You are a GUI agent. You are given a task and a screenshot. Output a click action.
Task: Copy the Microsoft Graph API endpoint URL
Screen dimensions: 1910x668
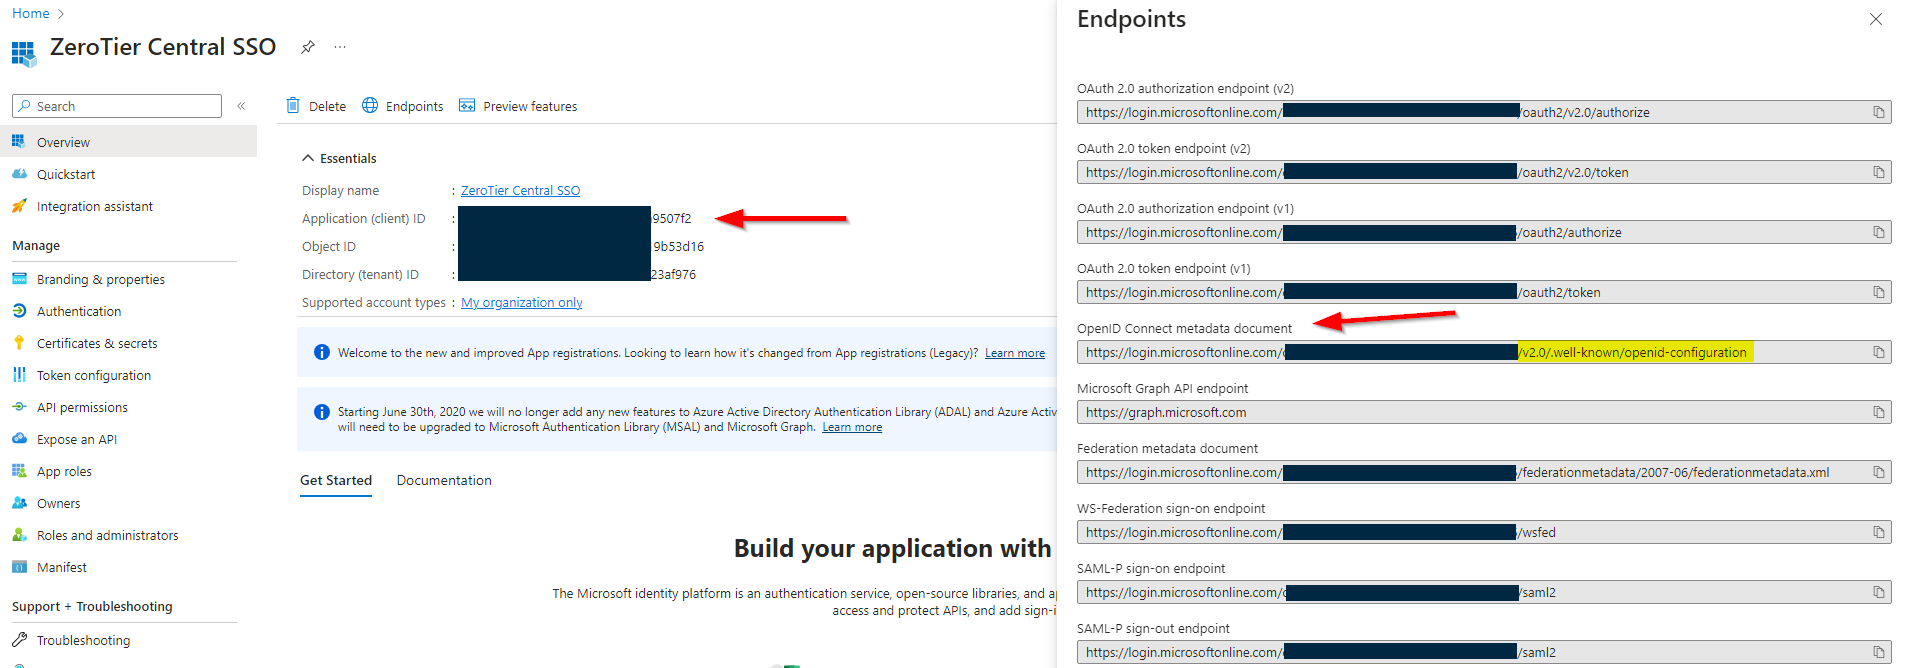pos(1879,412)
